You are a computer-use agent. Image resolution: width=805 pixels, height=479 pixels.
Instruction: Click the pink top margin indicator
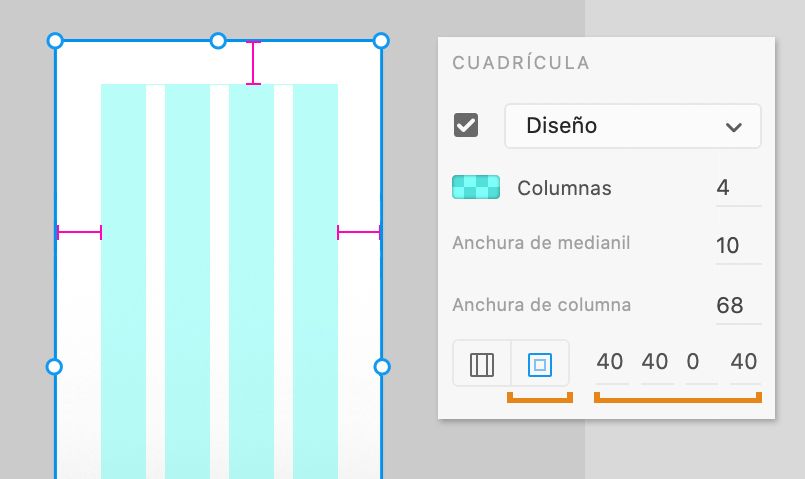click(253, 63)
